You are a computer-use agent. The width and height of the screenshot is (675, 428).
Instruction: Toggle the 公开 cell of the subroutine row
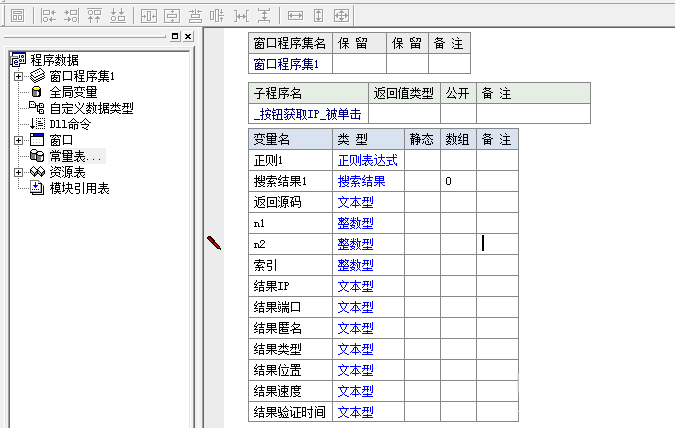coord(457,114)
